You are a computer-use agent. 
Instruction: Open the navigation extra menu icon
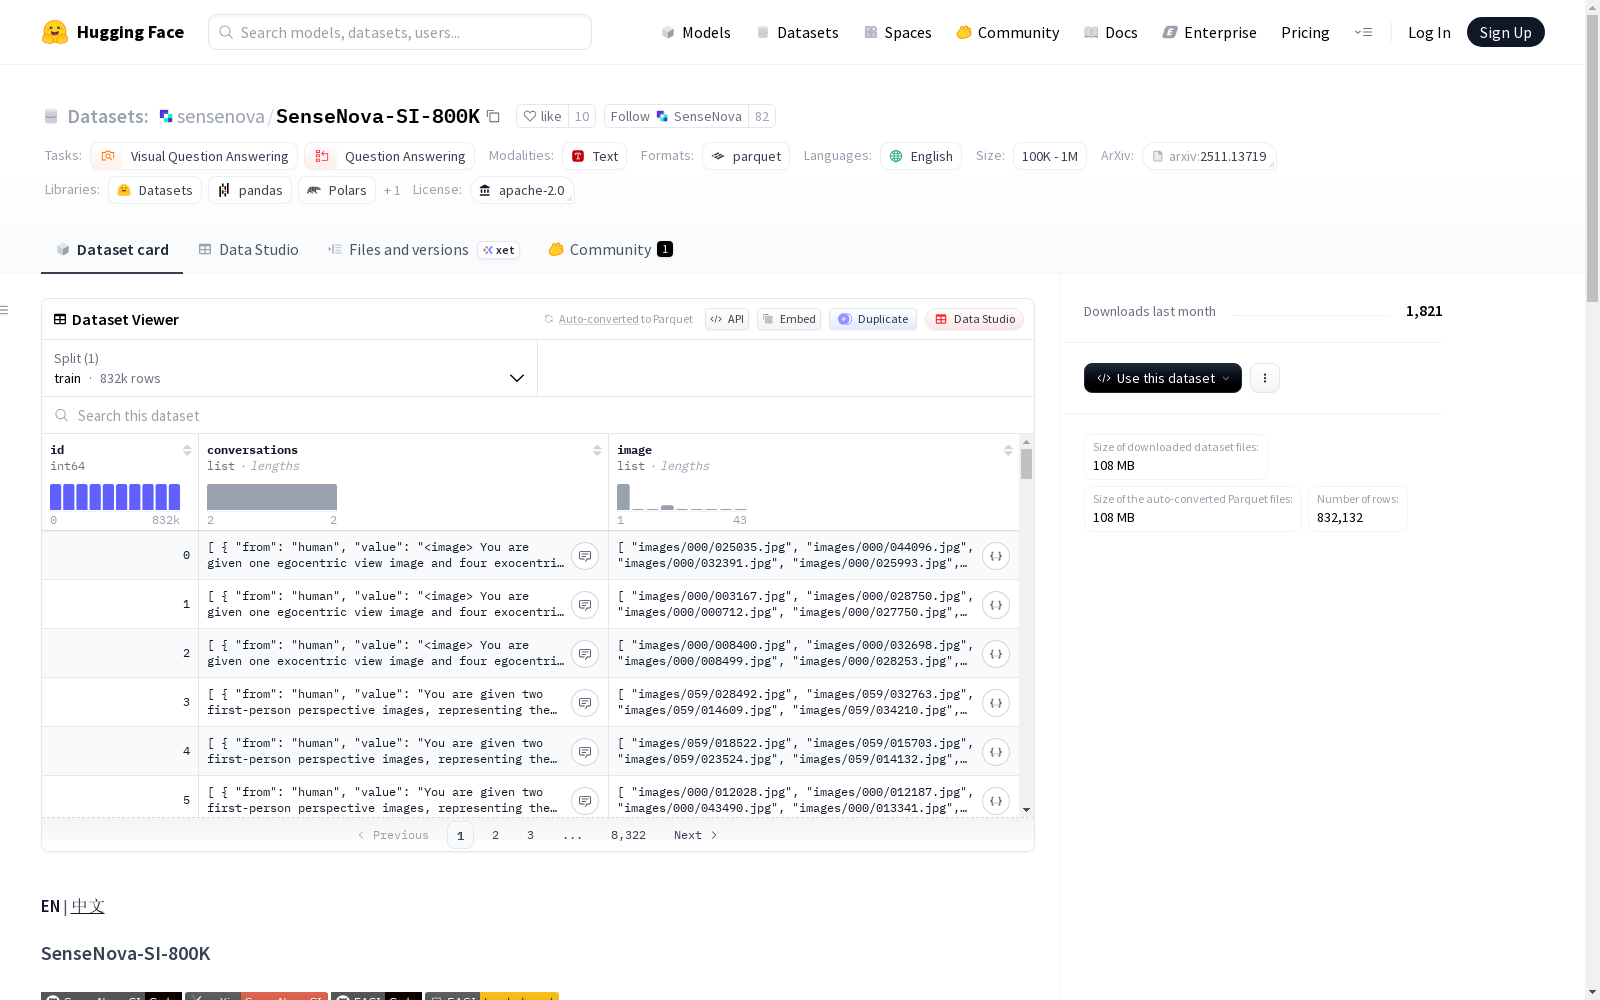(1363, 32)
